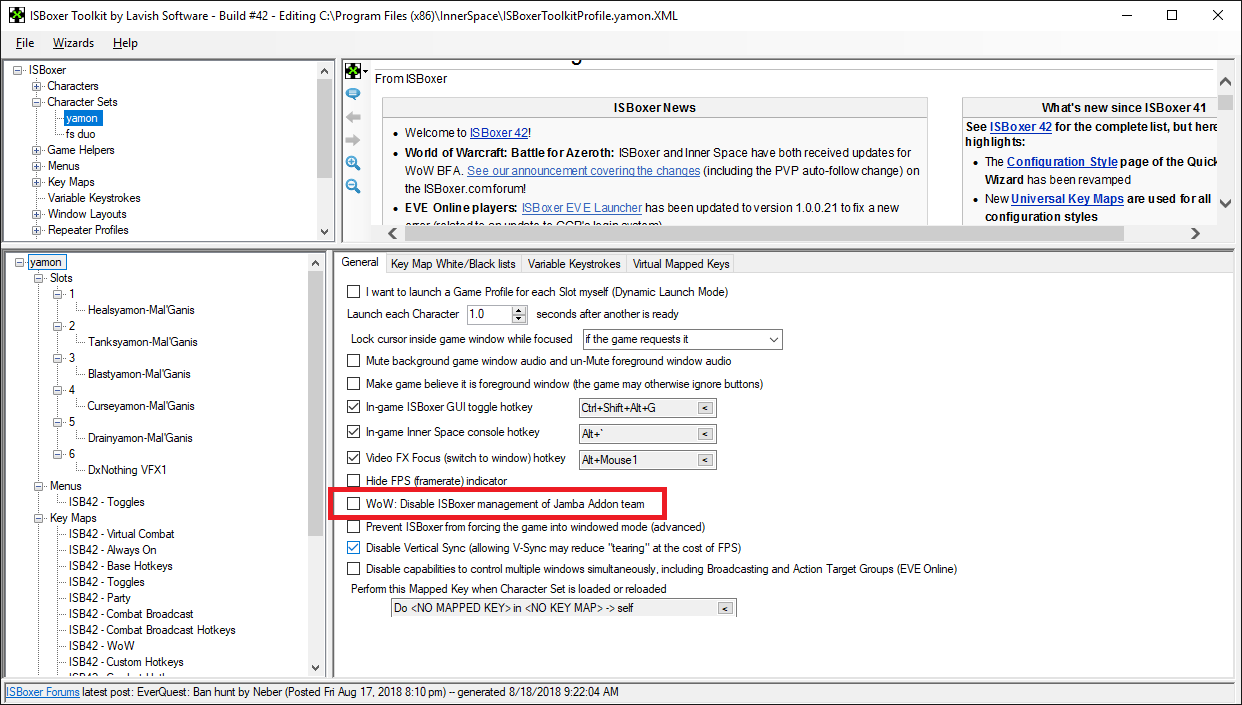This screenshot has height=705, width=1242.
Task: Click the arrow button beside NO MAPPED KEY field
Action: point(725,608)
